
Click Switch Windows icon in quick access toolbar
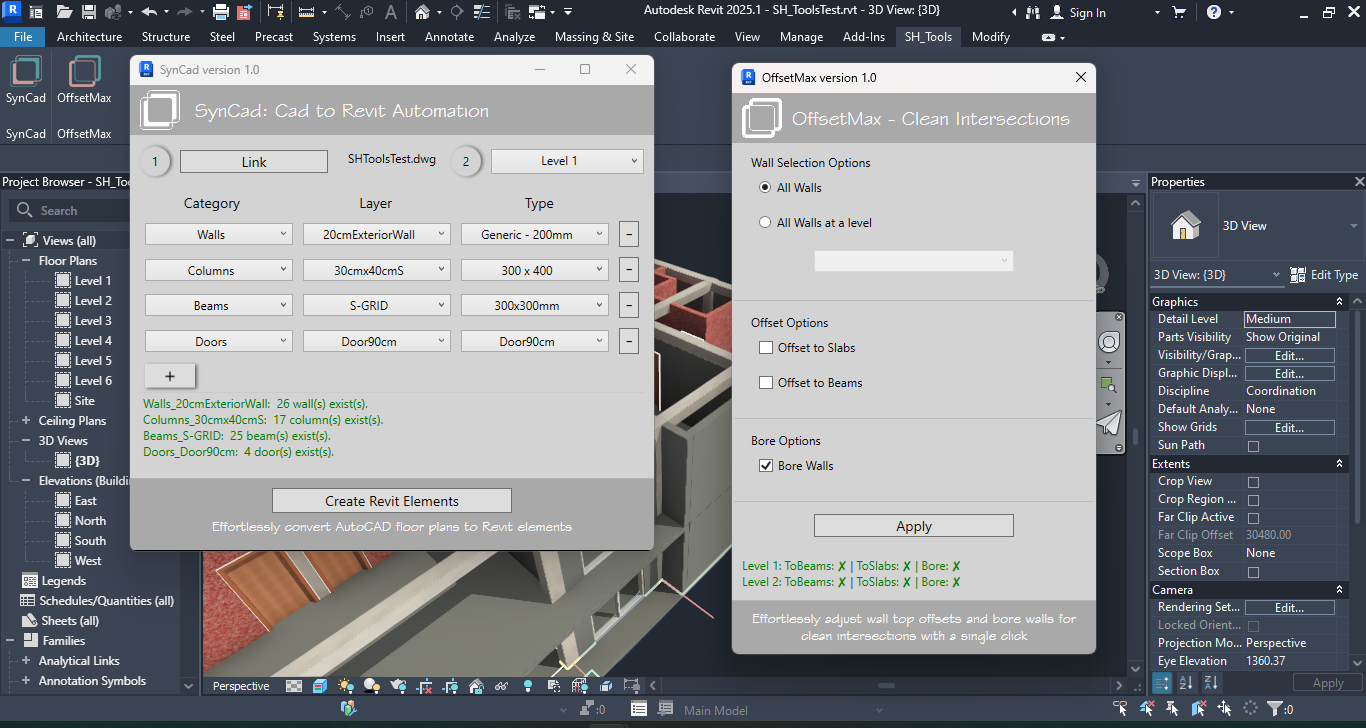point(537,12)
